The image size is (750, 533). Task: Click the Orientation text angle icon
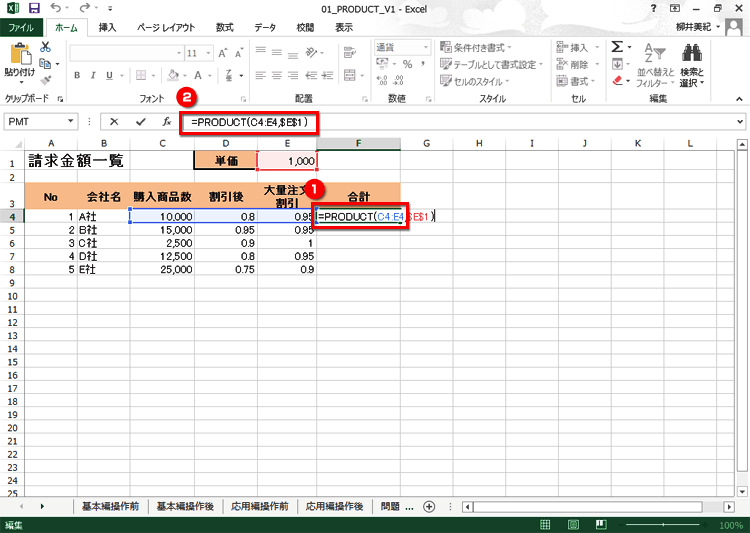[311, 52]
